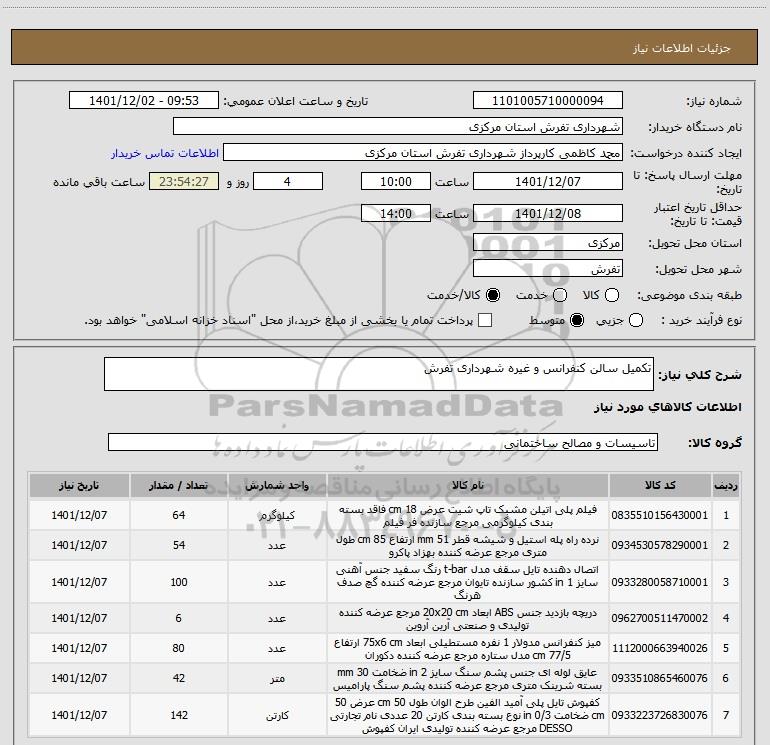Image resolution: width=770 pixels, height=745 pixels.
Task: Select item code 0835510156430001
Action: point(660,515)
